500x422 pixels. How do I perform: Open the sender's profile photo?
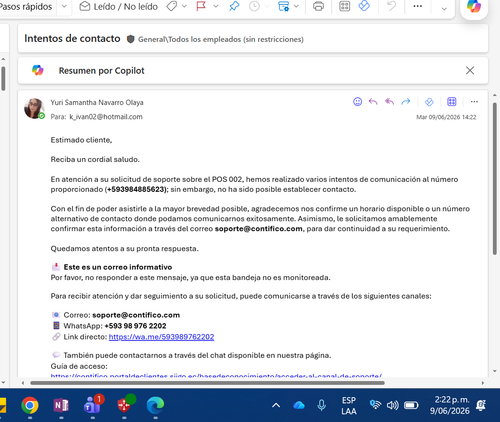click(34, 108)
